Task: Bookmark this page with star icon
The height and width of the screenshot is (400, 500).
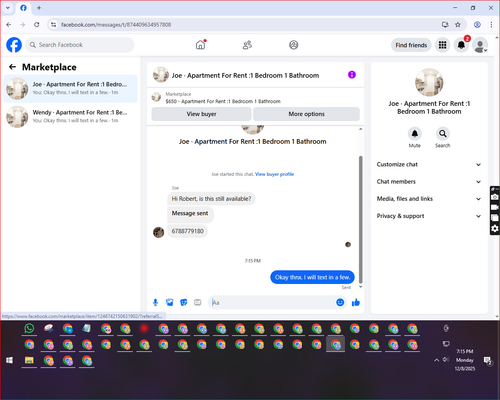Action: [x=458, y=25]
